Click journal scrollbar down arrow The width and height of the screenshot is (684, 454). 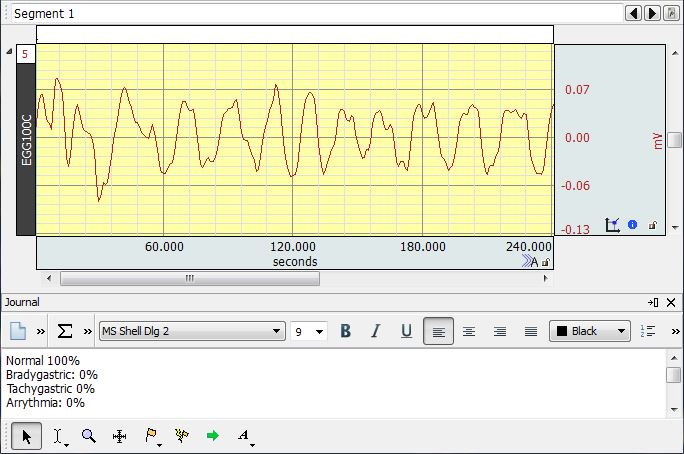(x=674, y=410)
